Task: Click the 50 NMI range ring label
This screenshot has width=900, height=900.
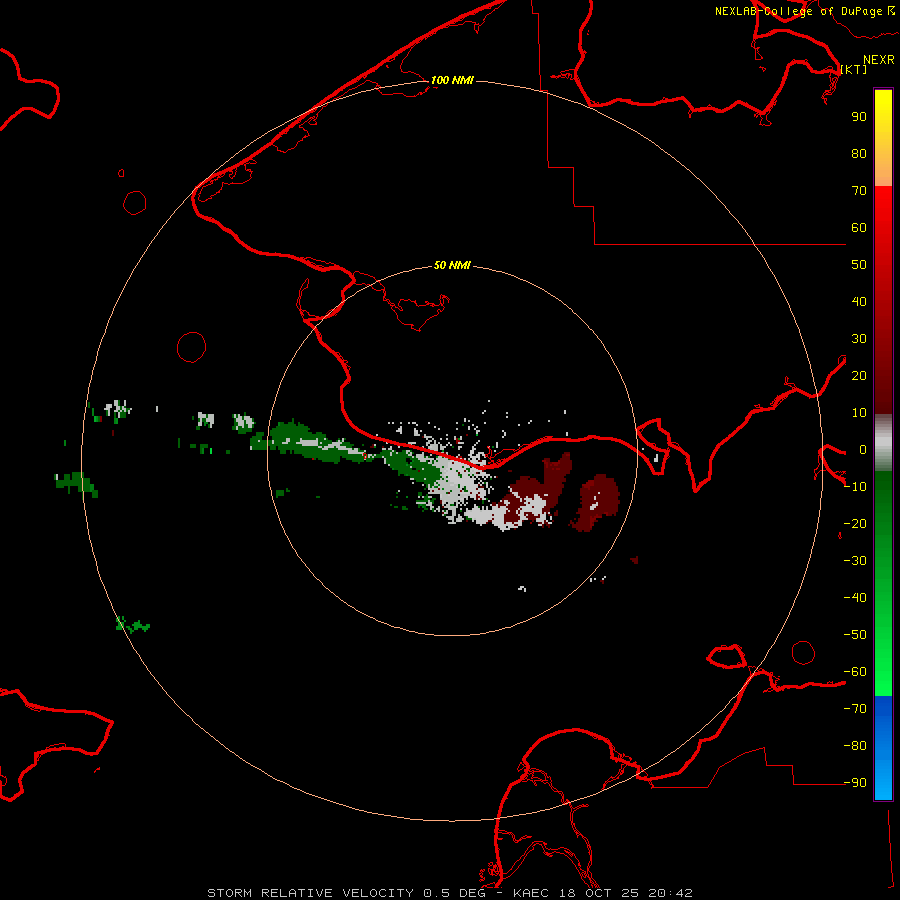Action: [x=452, y=265]
